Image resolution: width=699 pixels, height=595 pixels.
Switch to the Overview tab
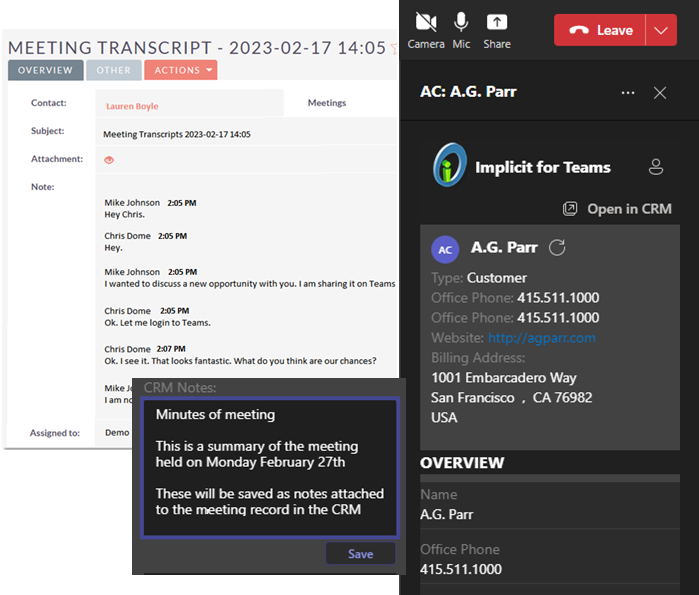(x=45, y=70)
